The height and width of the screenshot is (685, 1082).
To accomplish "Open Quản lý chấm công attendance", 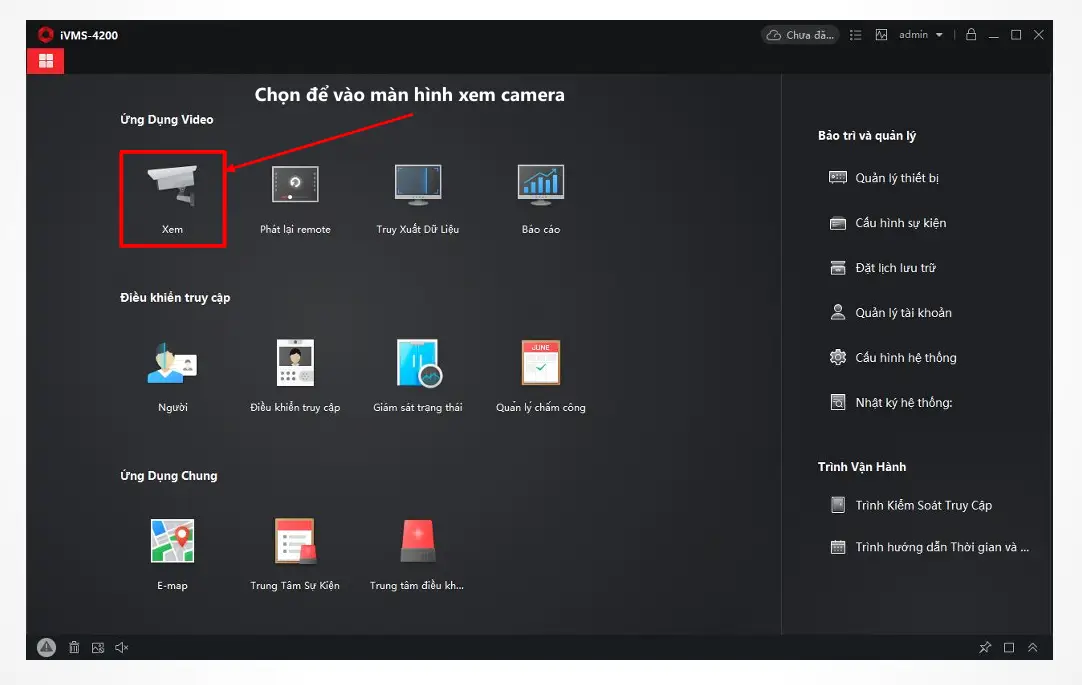I will pos(540,364).
